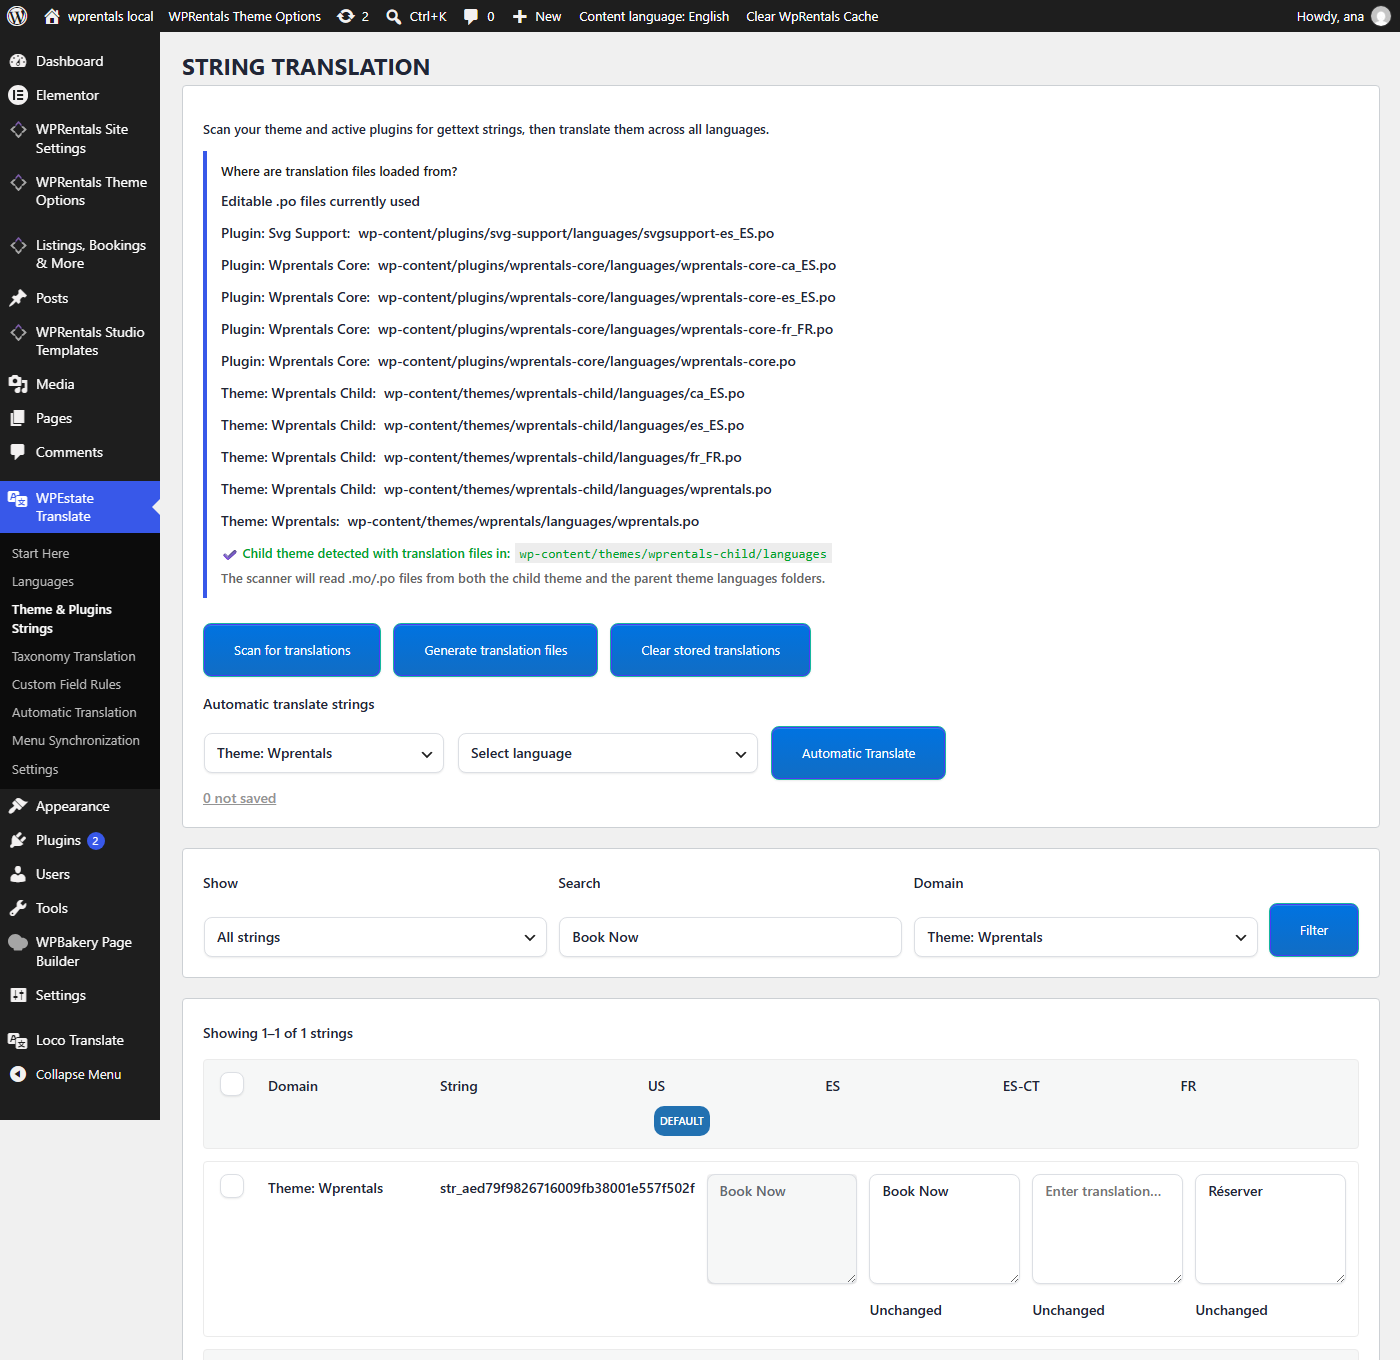Expand the Domain filter dropdown
The height and width of the screenshot is (1360, 1400).
click(x=1085, y=937)
